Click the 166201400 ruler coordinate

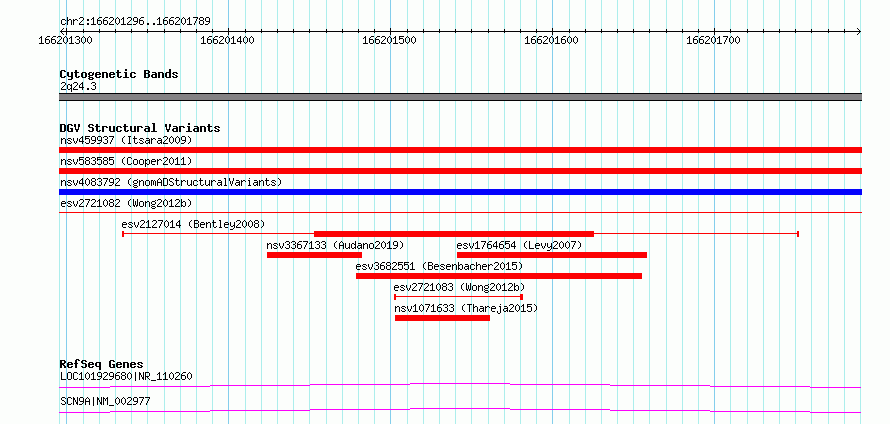pos(227,40)
